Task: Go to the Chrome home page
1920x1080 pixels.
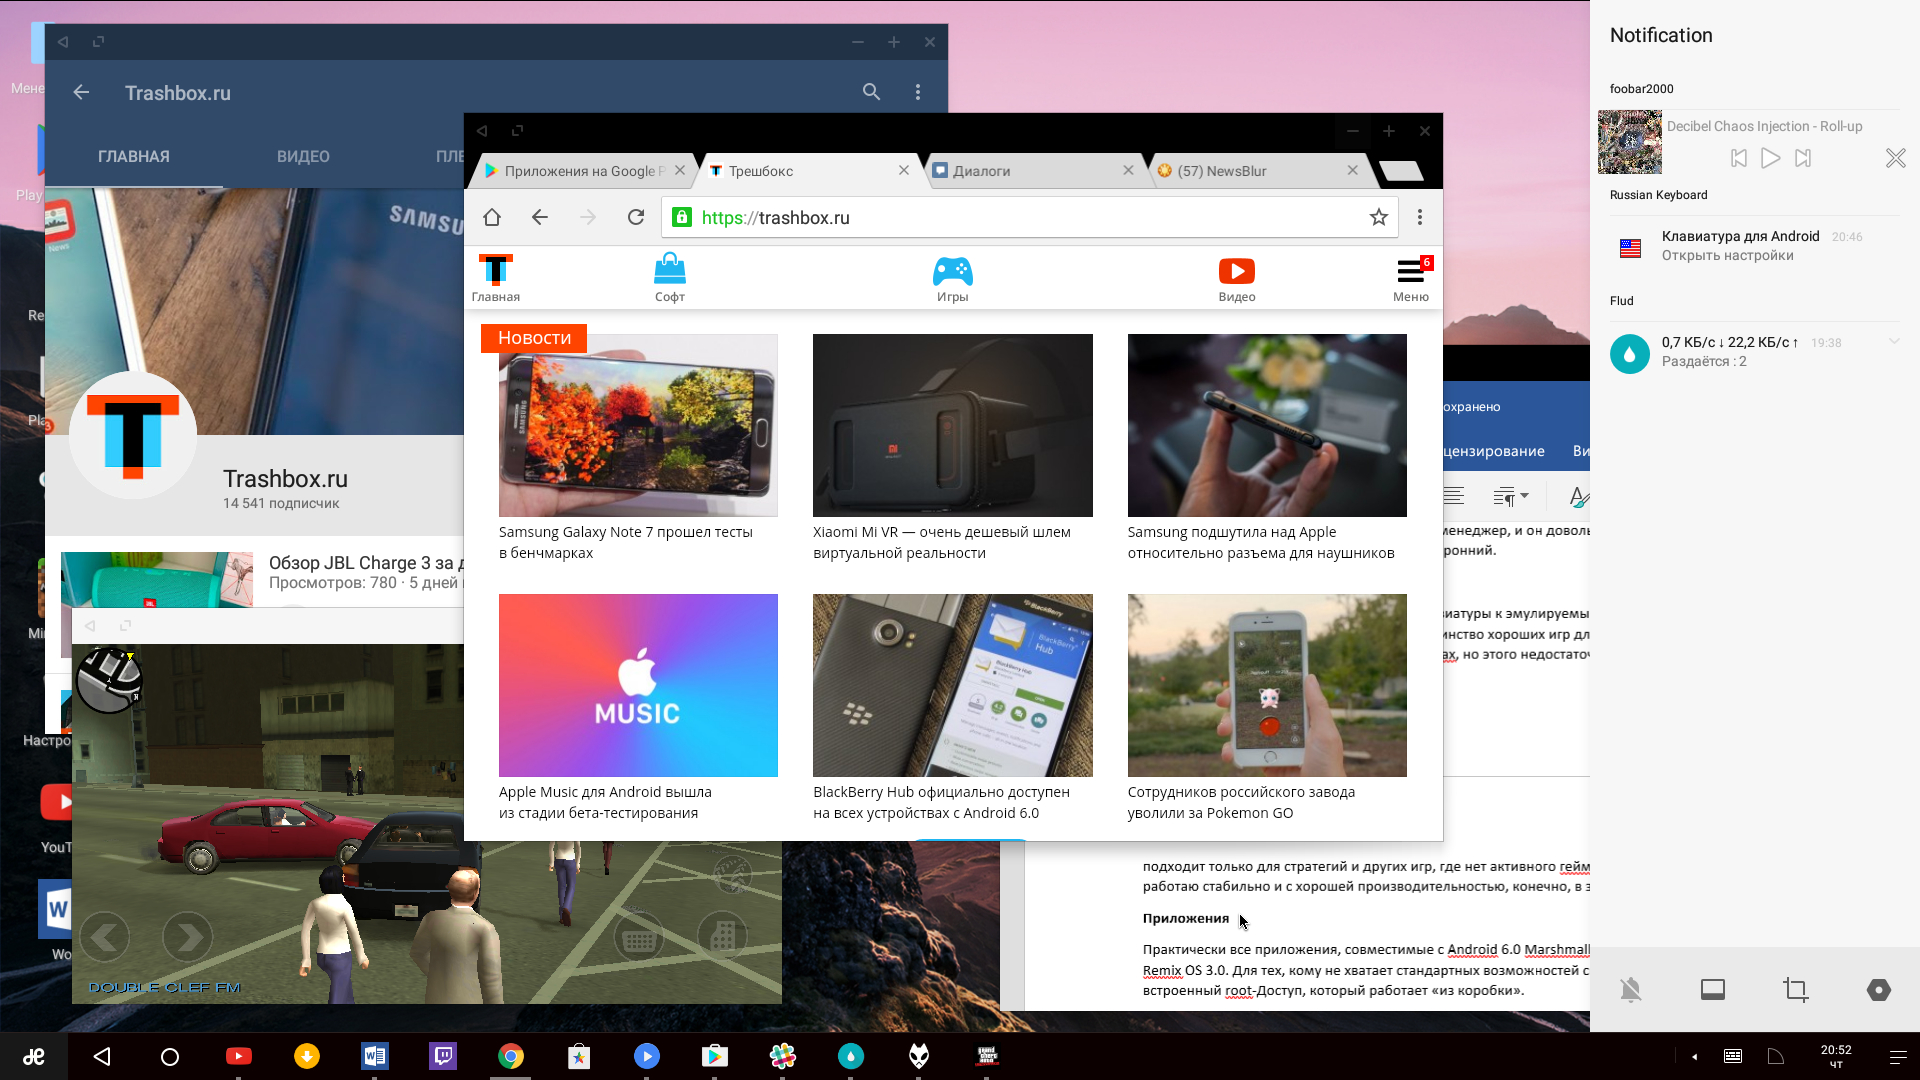Action: coord(491,217)
